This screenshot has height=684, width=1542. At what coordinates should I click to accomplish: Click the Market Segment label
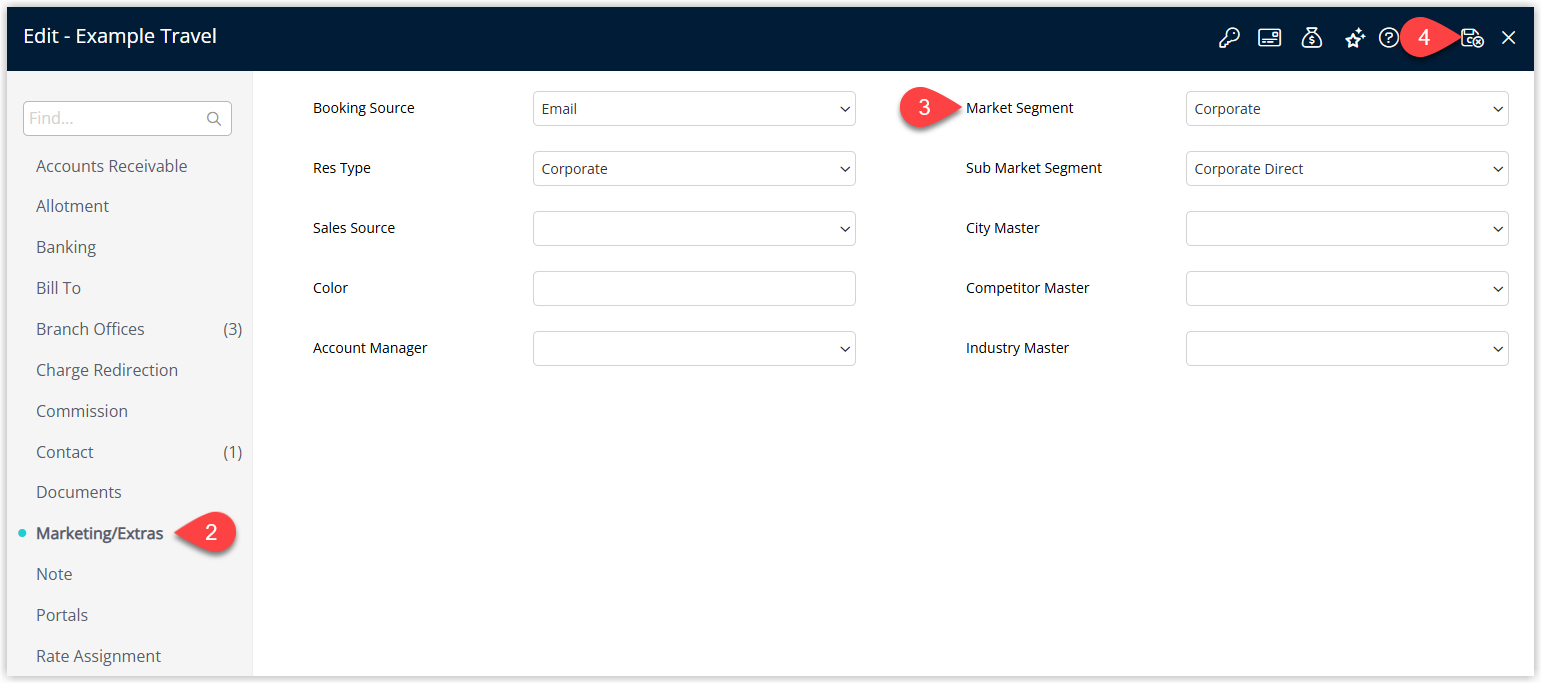coord(1020,108)
